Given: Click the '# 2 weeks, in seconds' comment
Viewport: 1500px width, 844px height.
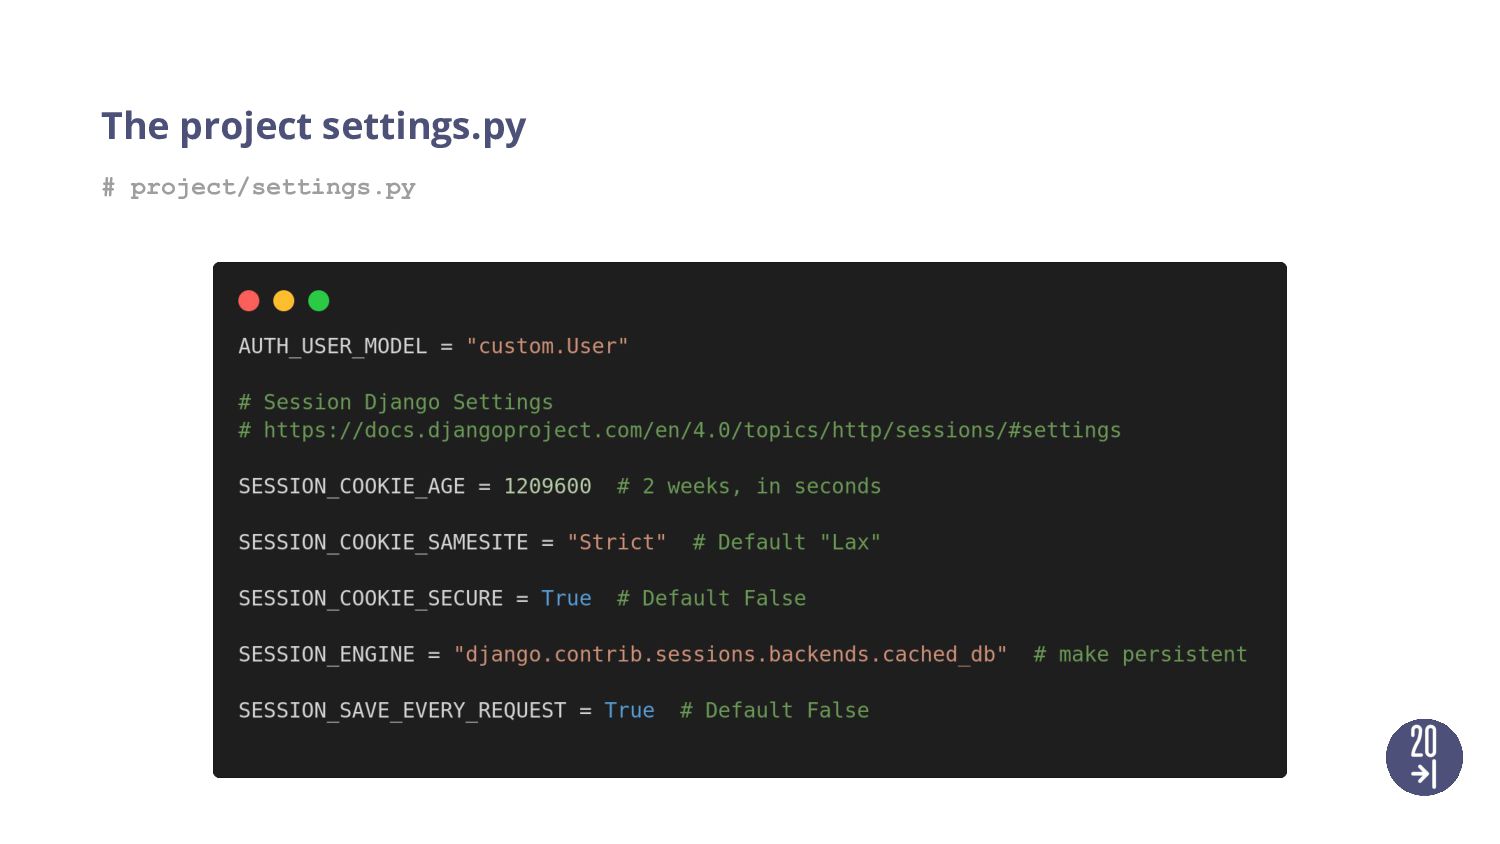Looking at the screenshot, I should pos(749,486).
